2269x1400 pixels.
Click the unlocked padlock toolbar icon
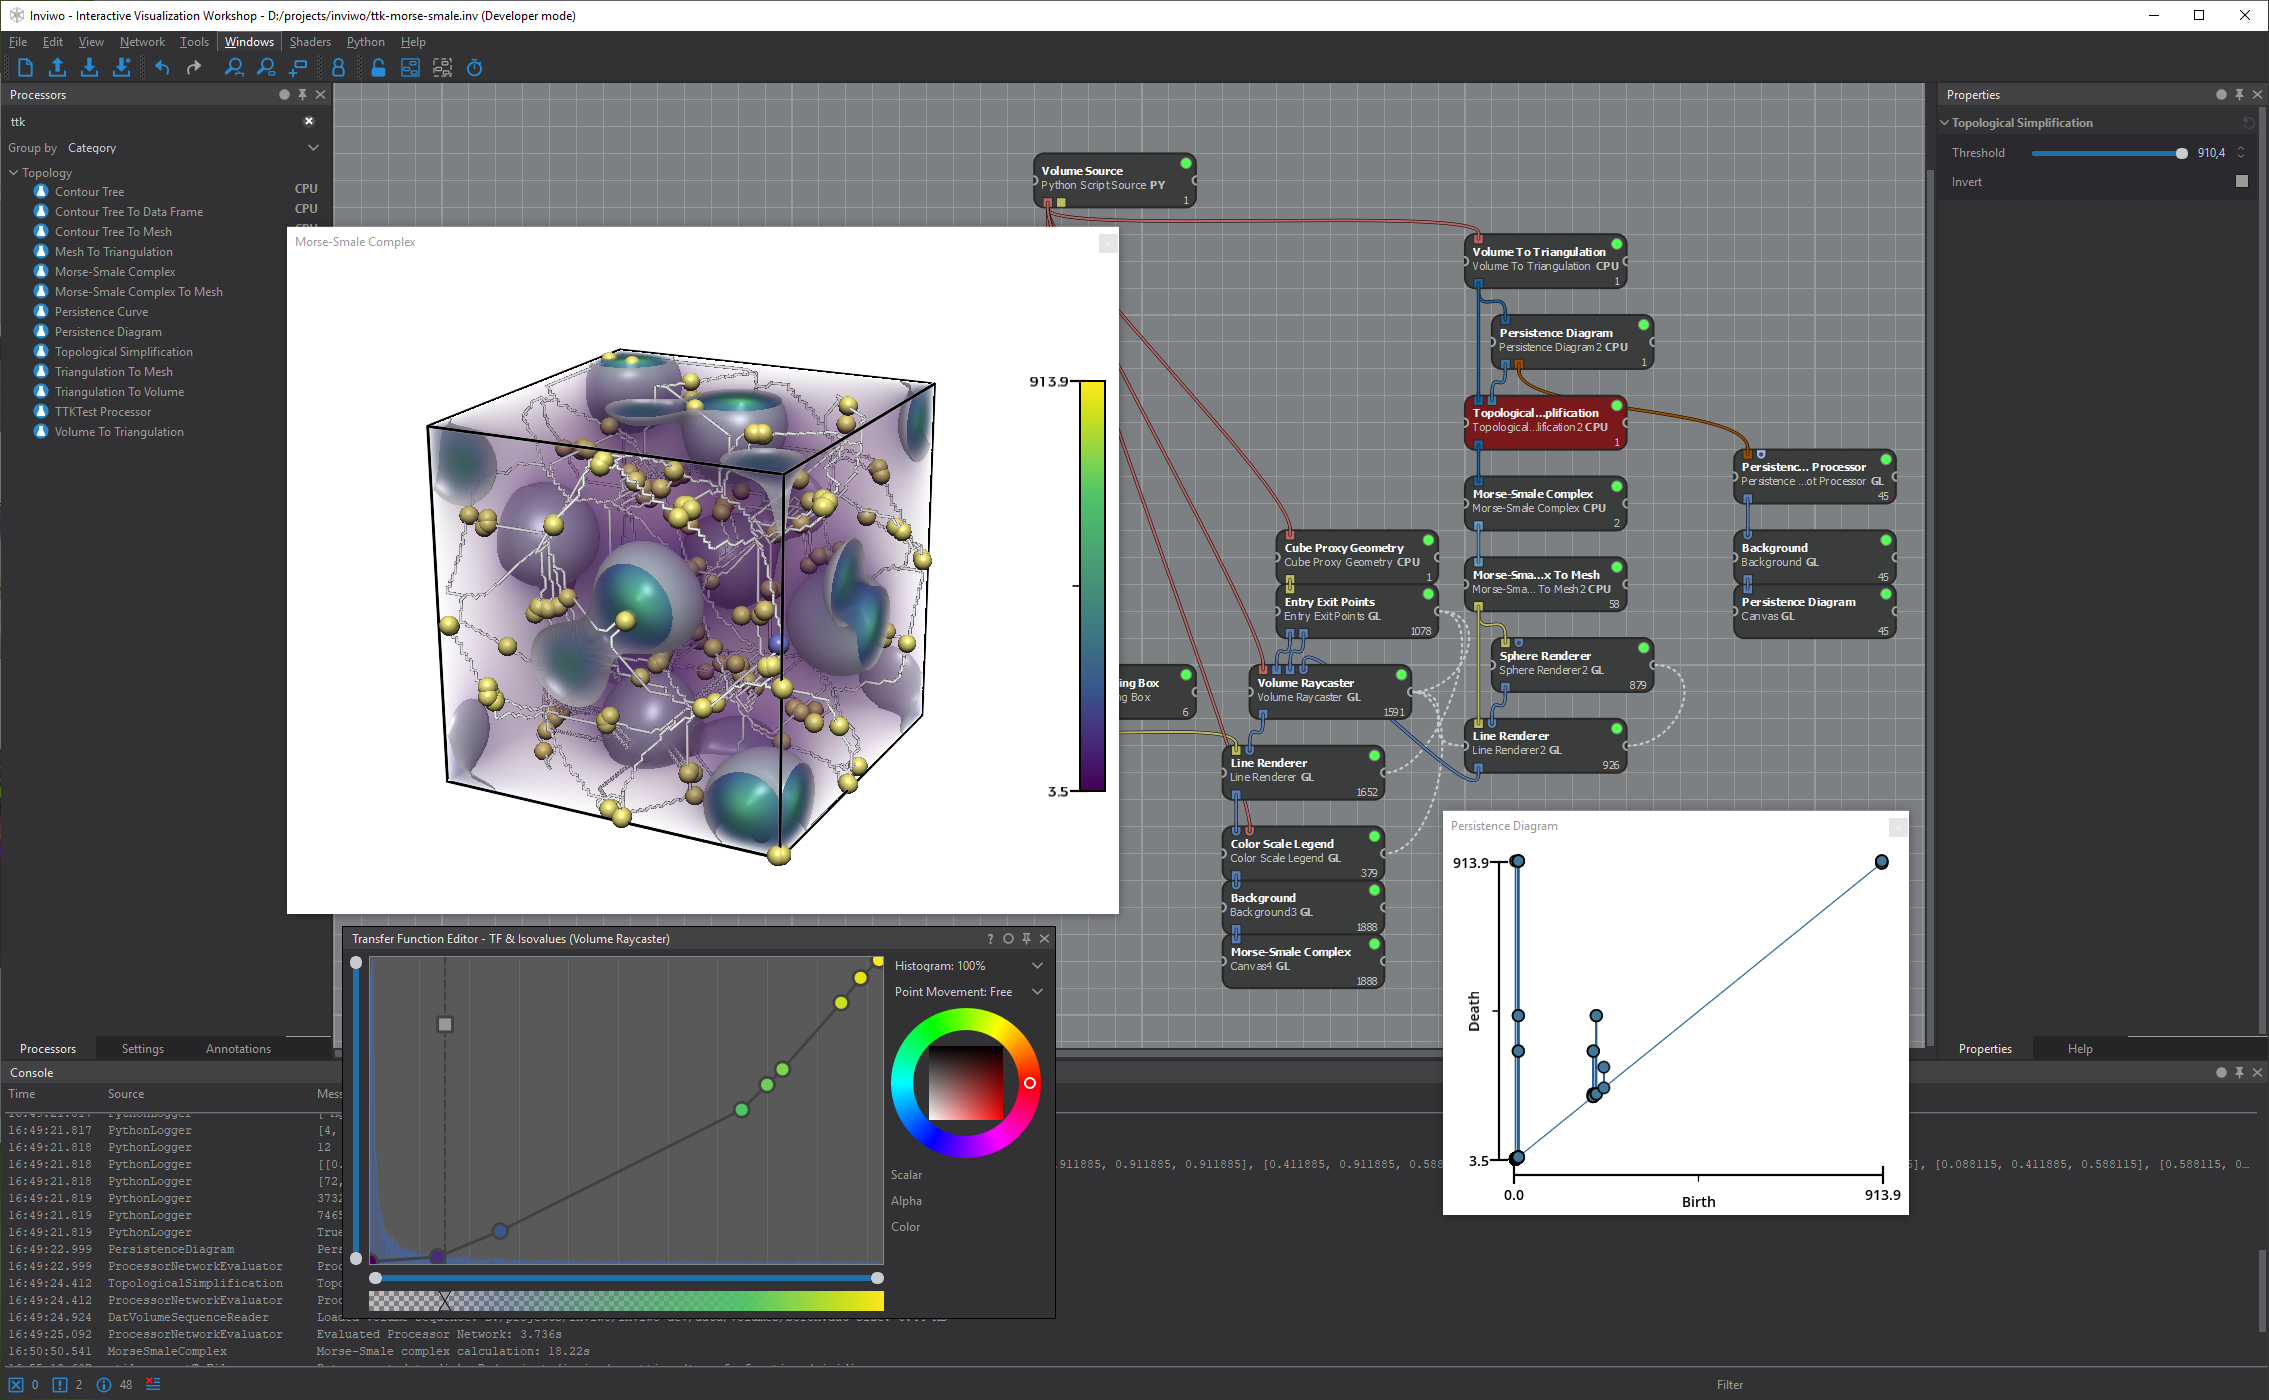click(378, 68)
